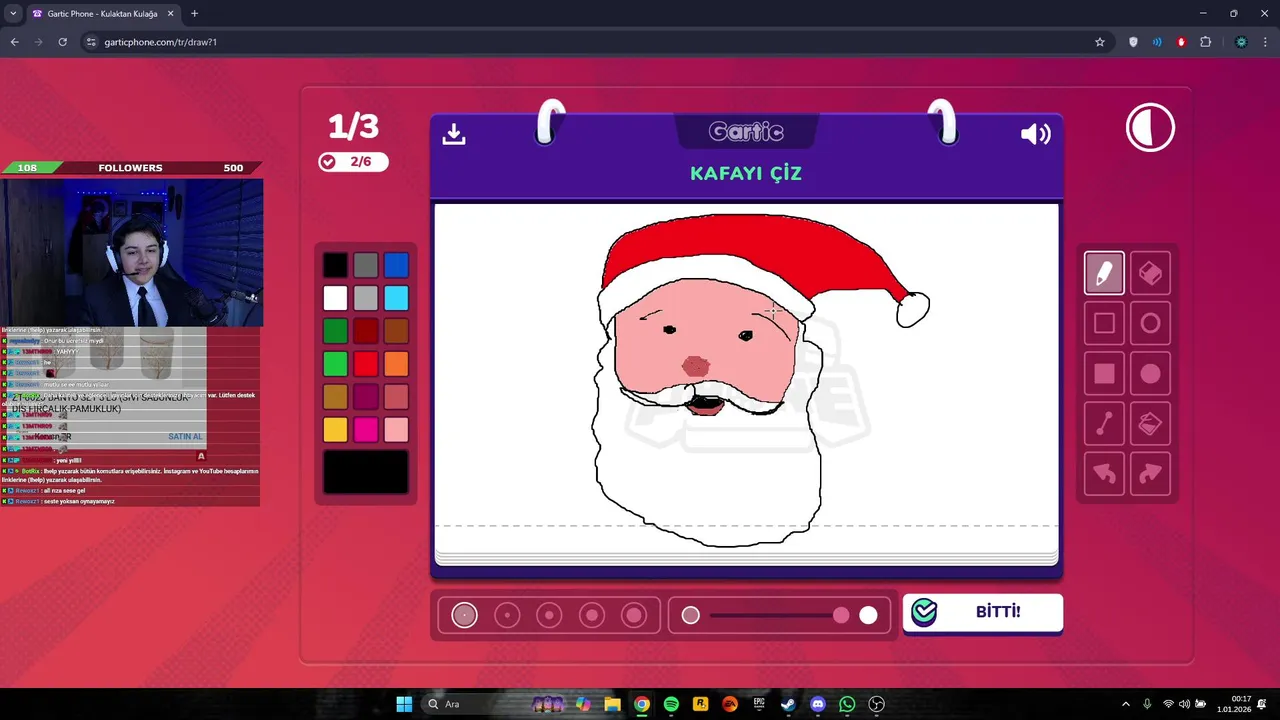Choose the third brush size
Image resolution: width=1280 pixels, height=720 pixels.
549,615
